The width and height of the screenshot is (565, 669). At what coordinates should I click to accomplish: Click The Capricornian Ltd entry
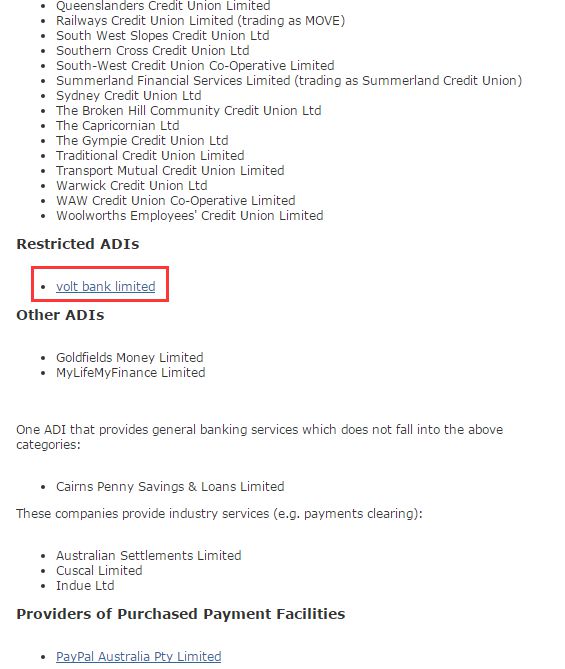(117, 125)
